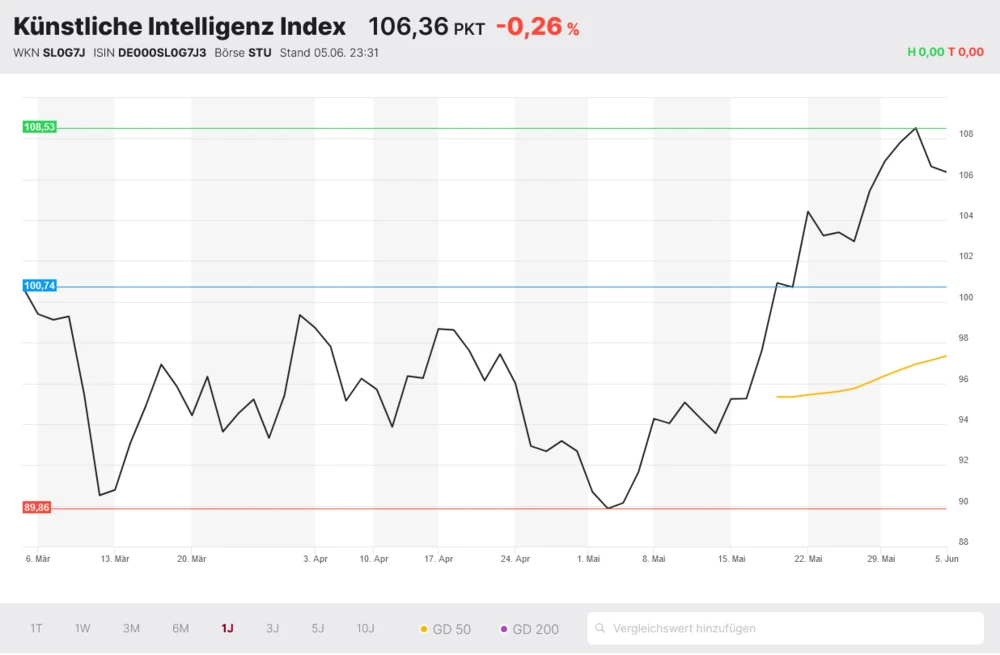
Task: Click the magnifier icon in search box
Action: (x=600, y=629)
